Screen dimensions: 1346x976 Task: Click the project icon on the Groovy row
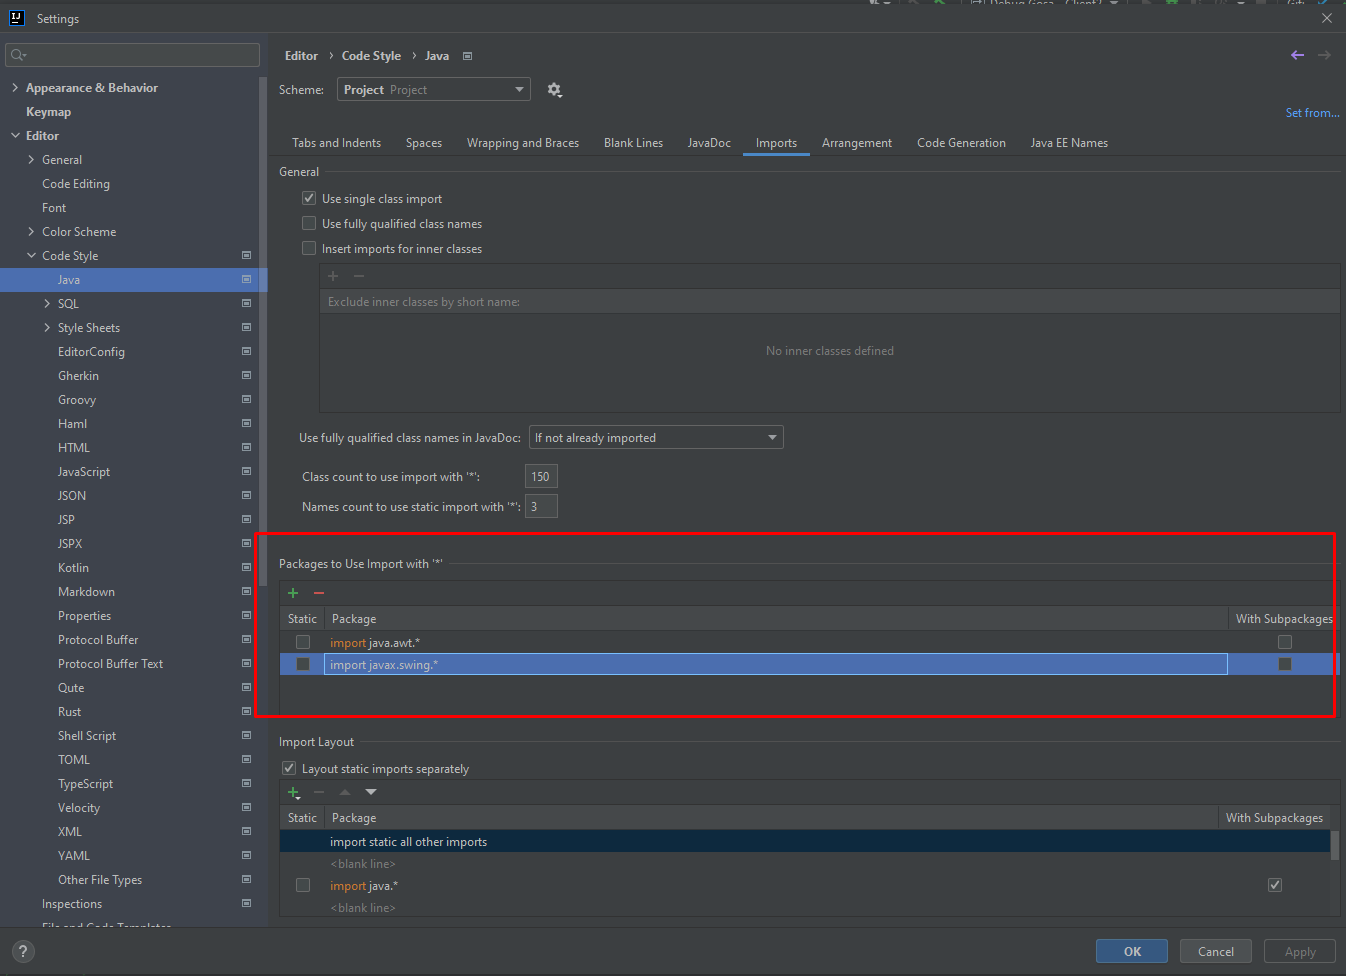(x=246, y=400)
